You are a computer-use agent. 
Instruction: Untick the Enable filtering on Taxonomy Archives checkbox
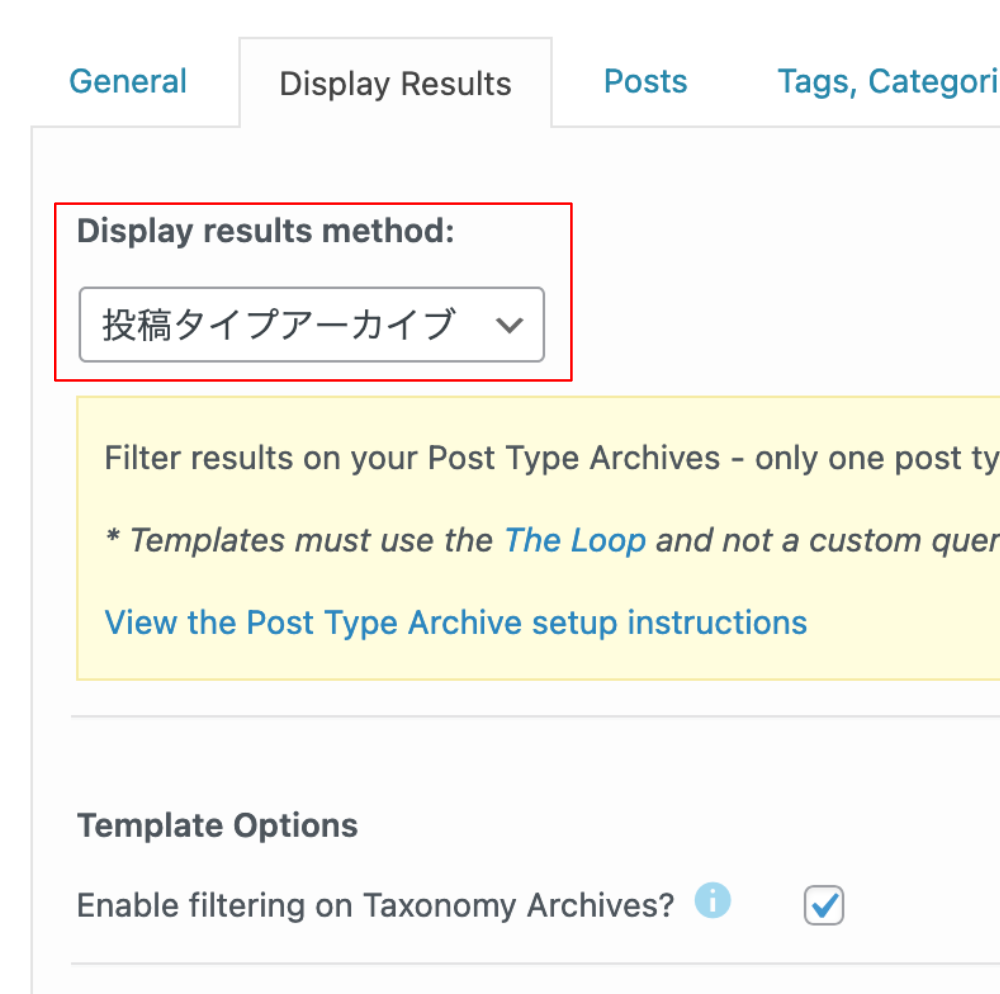coord(824,906)
